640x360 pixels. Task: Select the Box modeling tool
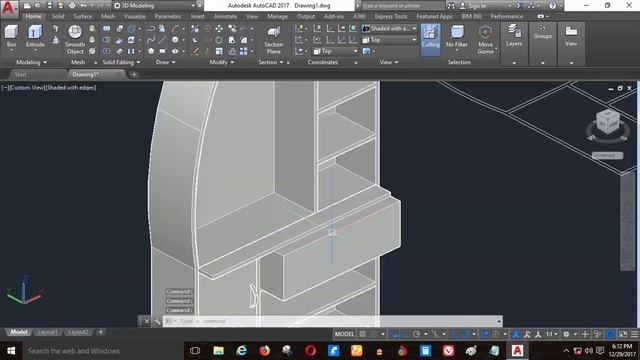tap(11, 37)
